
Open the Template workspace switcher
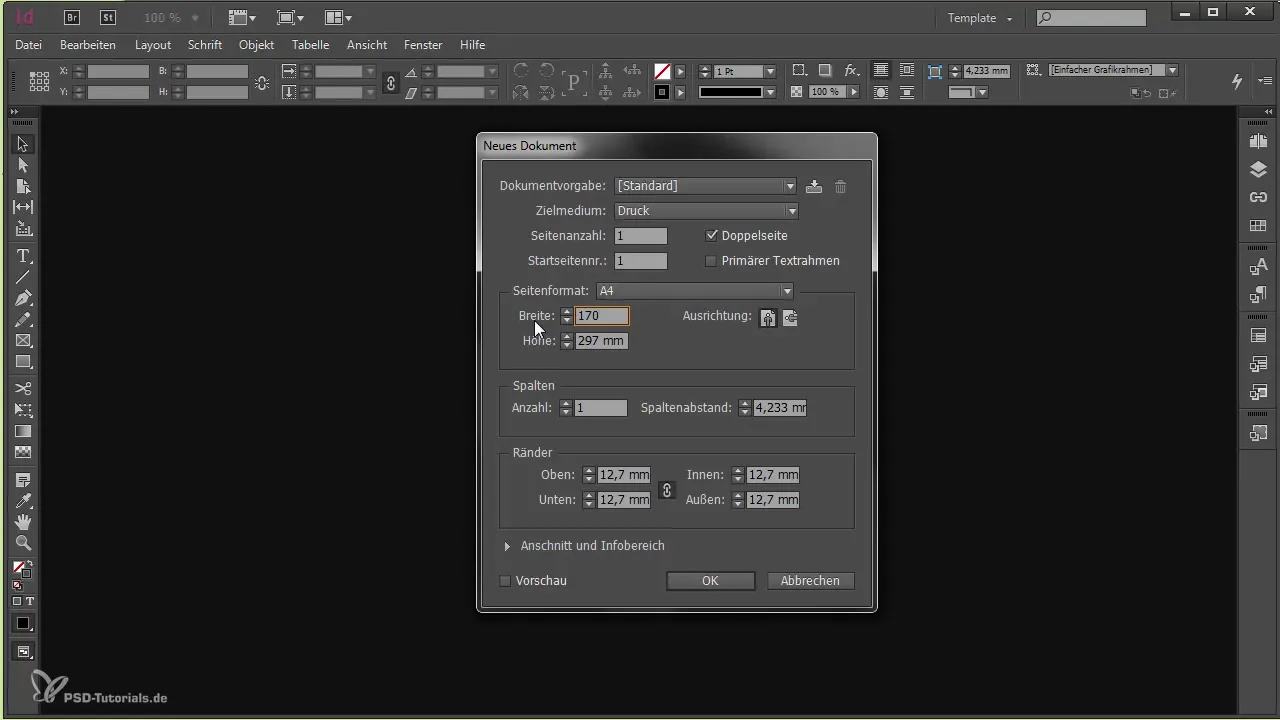click(x=980, y=18)
